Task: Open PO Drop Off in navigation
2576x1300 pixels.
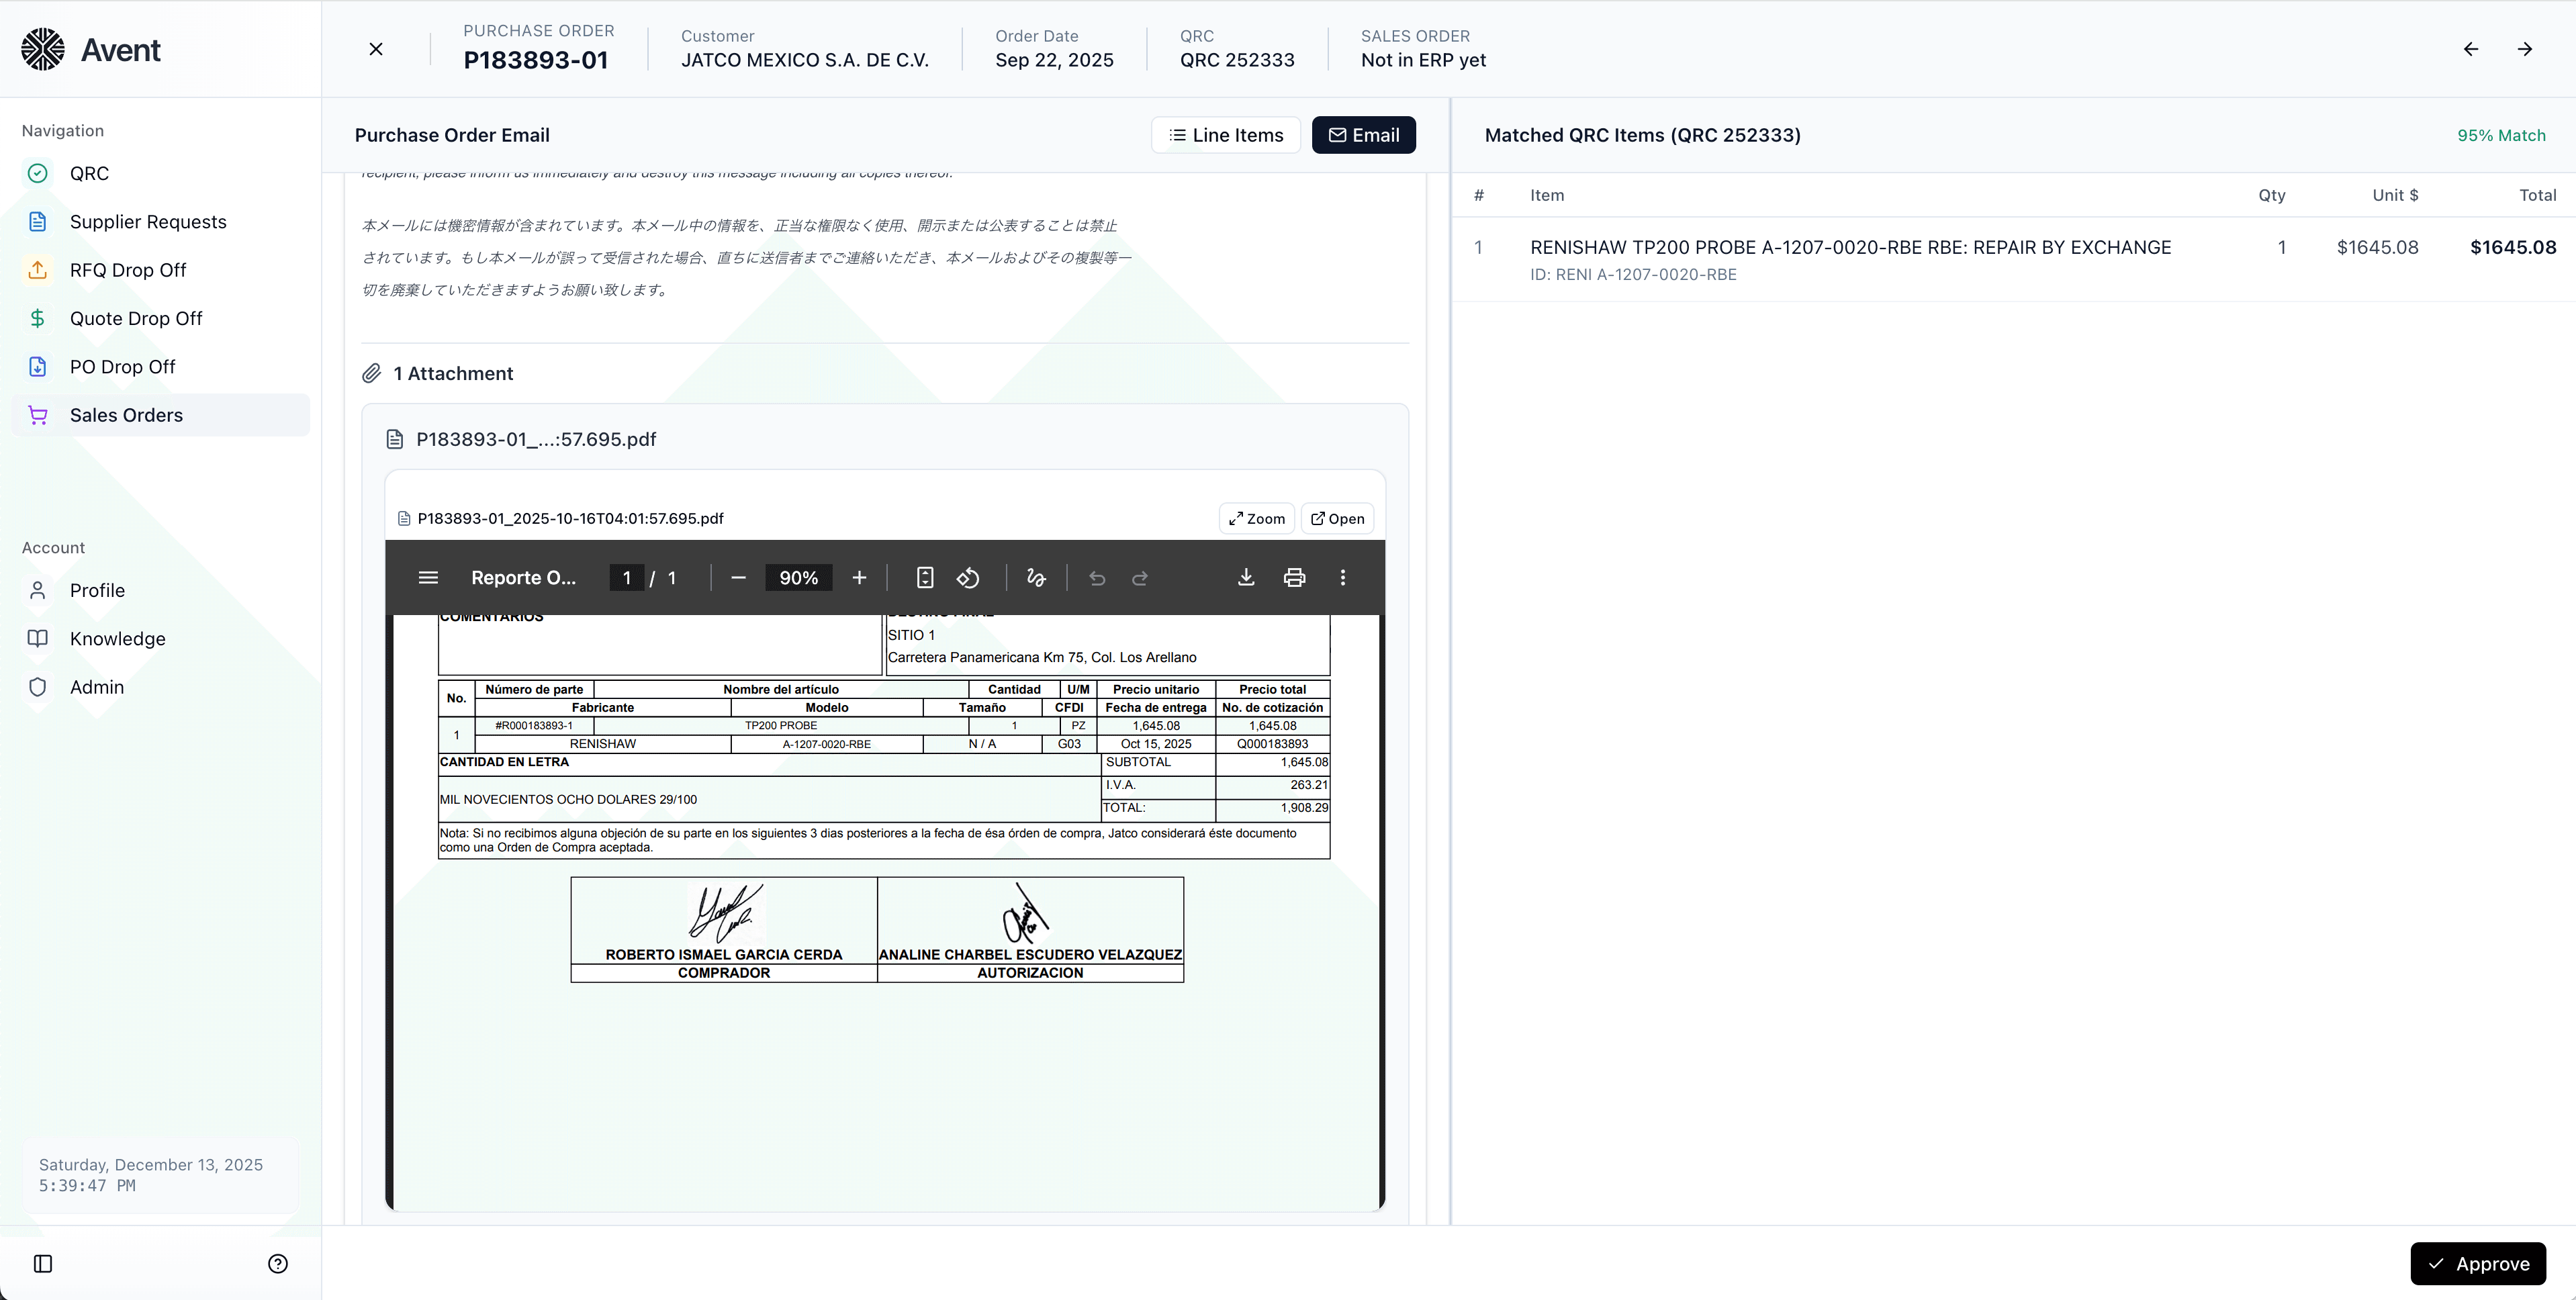Action: tap(122, 367)
